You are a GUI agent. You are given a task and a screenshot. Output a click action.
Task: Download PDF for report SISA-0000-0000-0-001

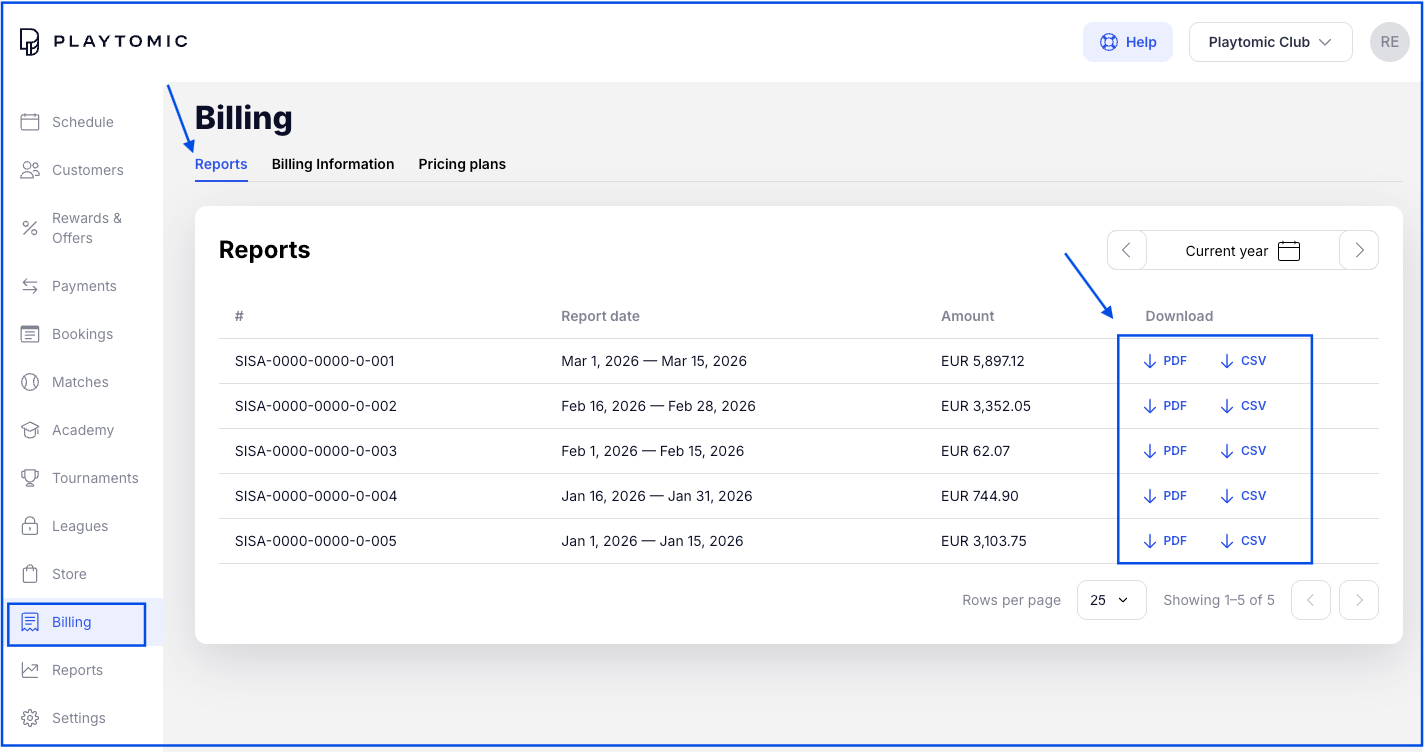[1165, 361]
